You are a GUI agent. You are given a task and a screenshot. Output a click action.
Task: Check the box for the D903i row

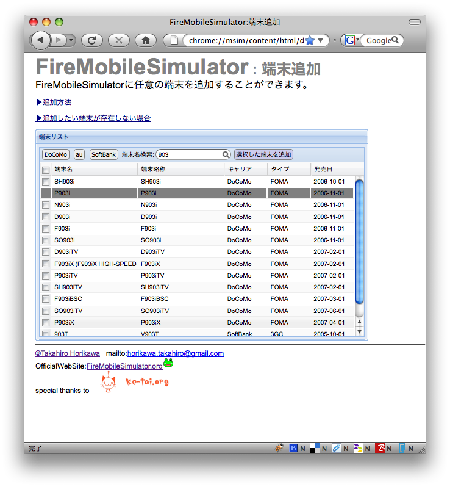(x=46, y=217)
